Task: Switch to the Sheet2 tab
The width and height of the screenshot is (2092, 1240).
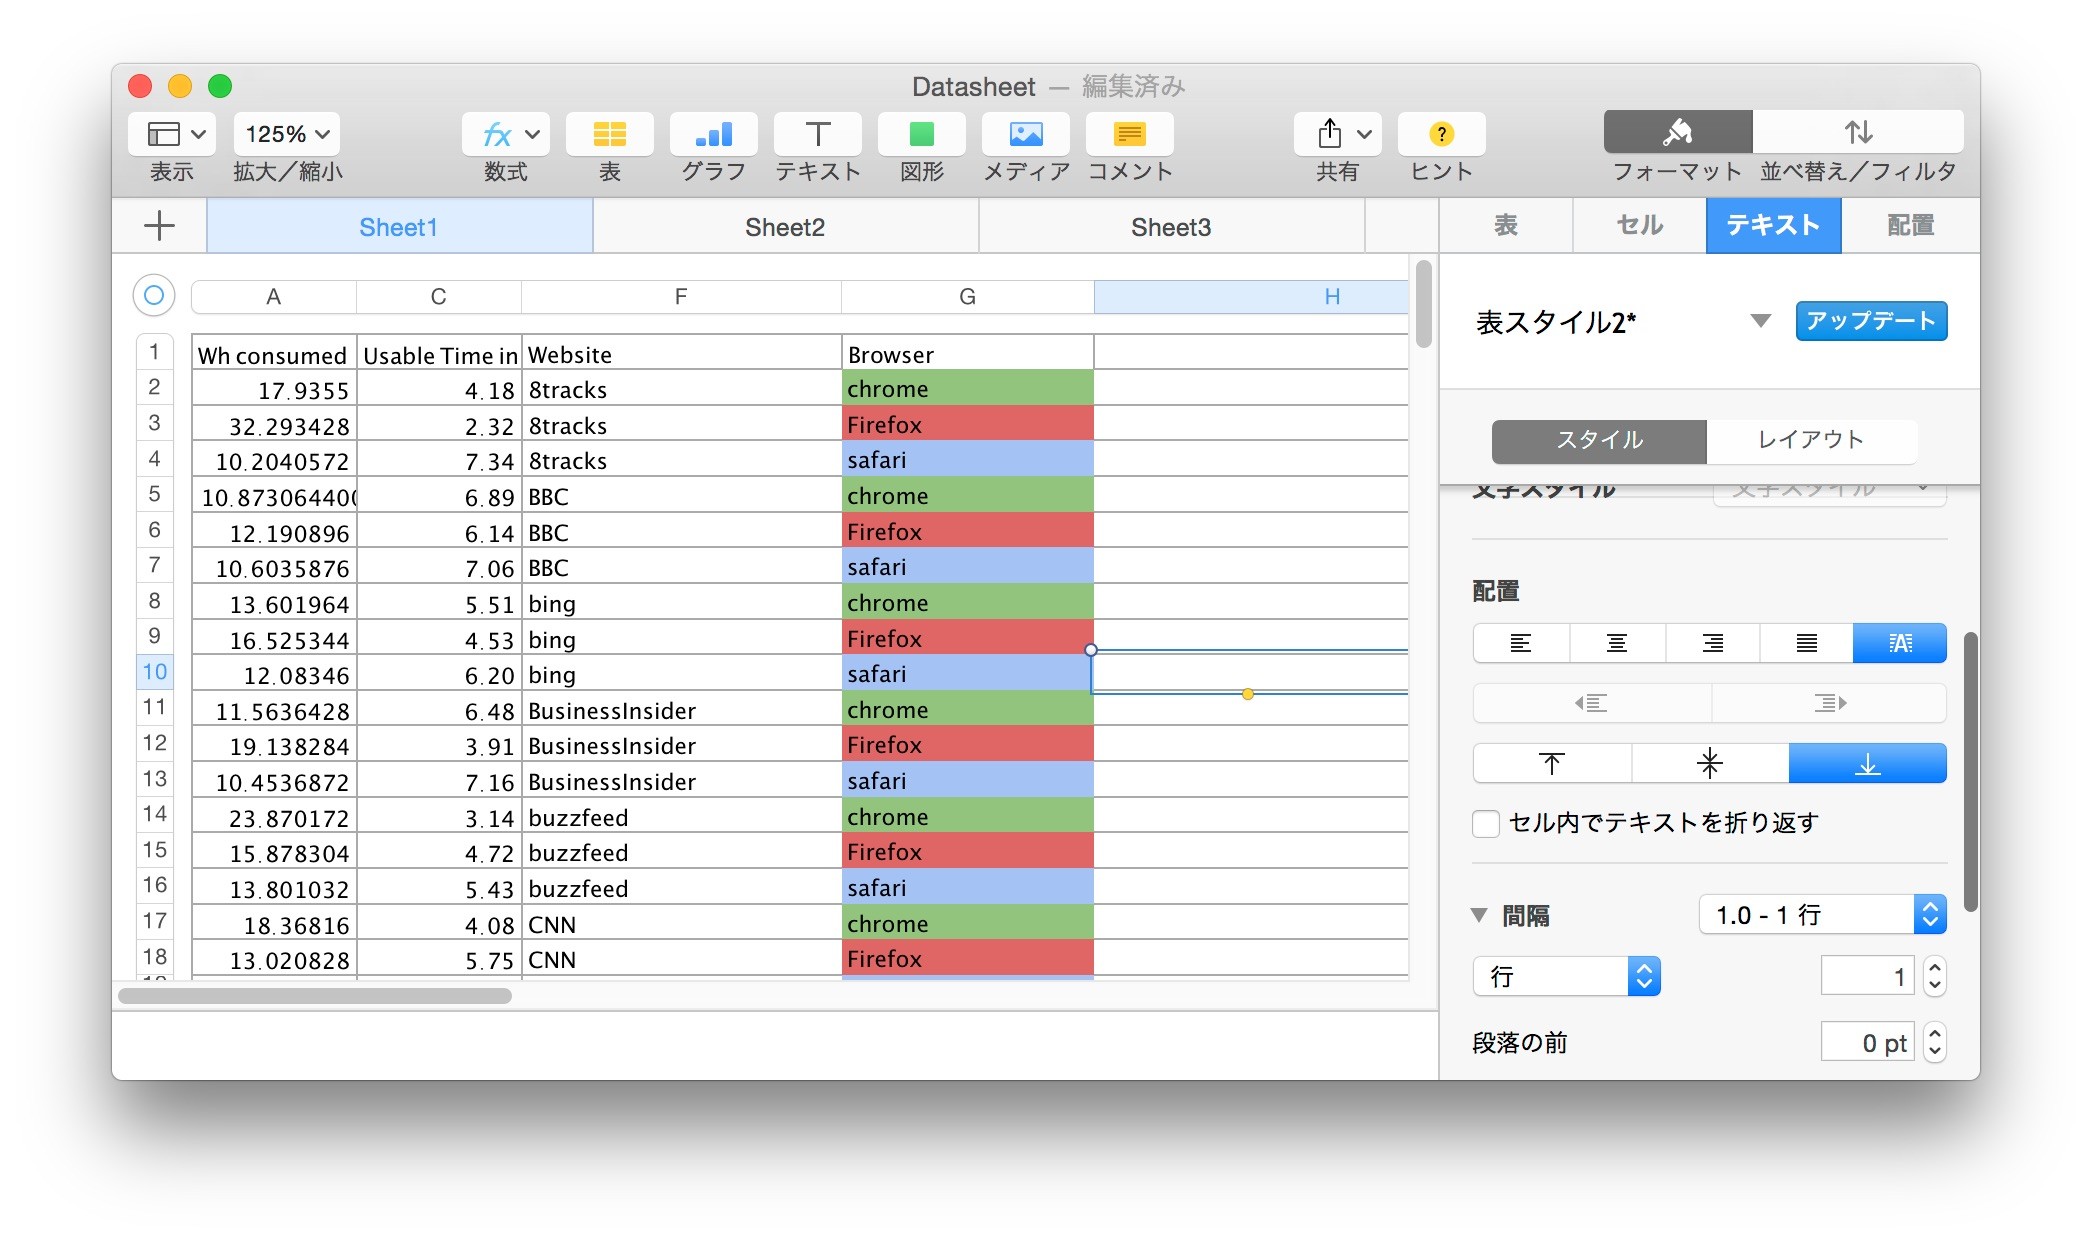Action: pos(785,227)
